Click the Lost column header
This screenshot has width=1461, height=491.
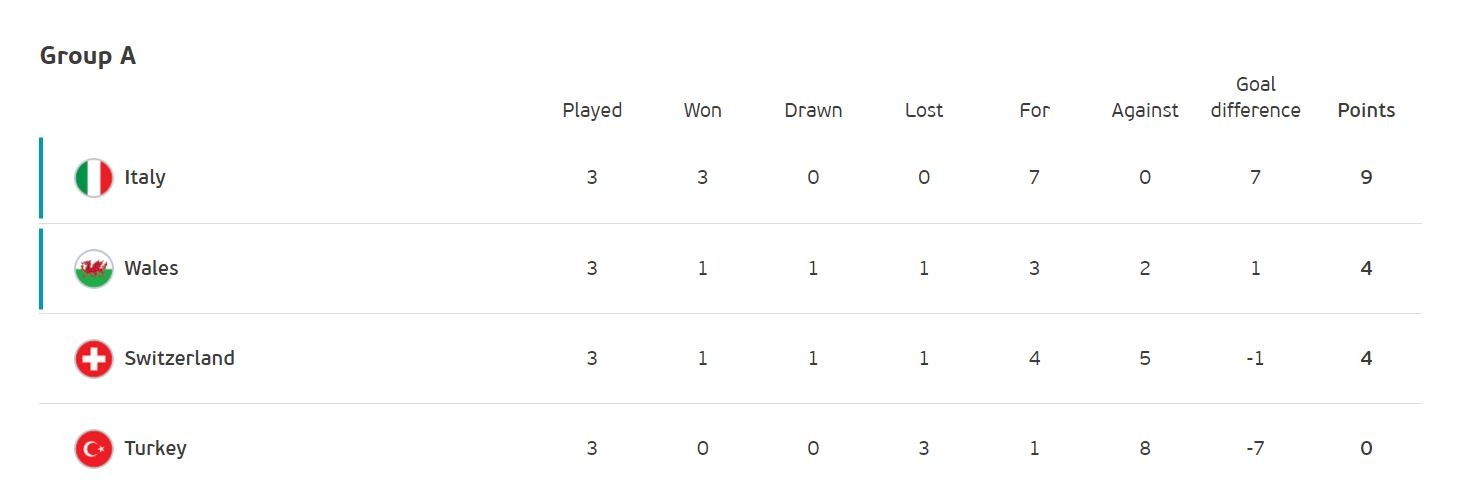tap(924, 111)
